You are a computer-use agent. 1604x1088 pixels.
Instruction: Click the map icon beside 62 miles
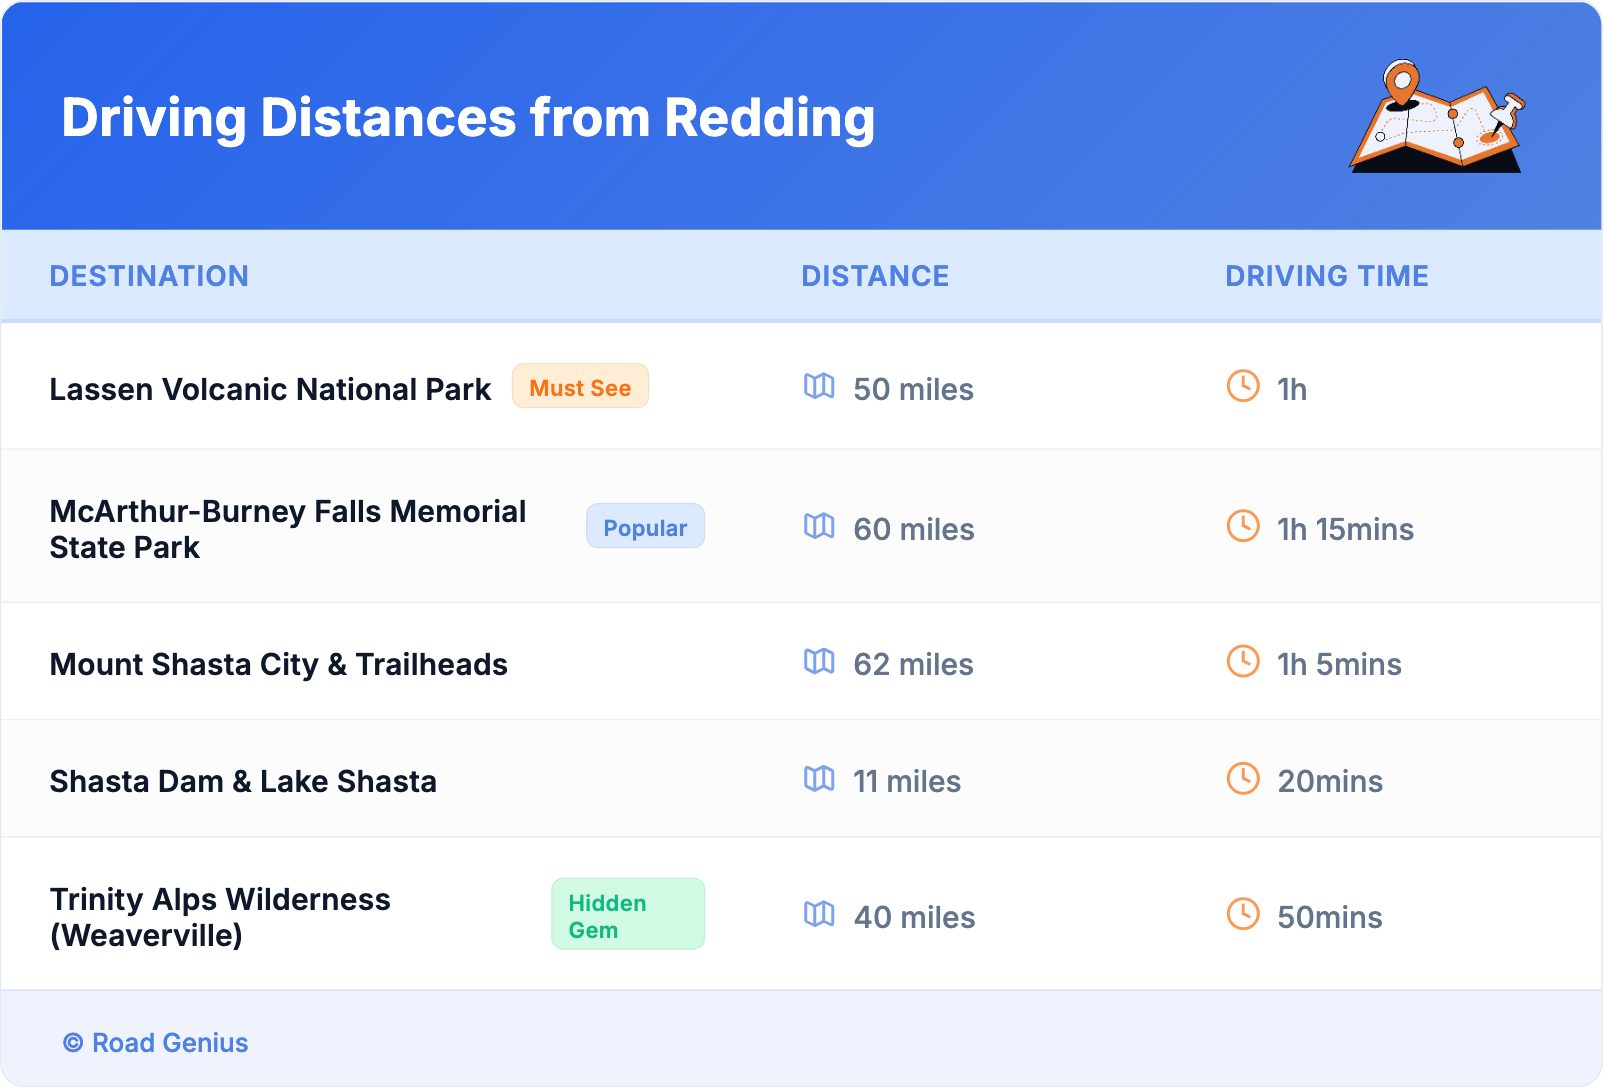[819, 662]
